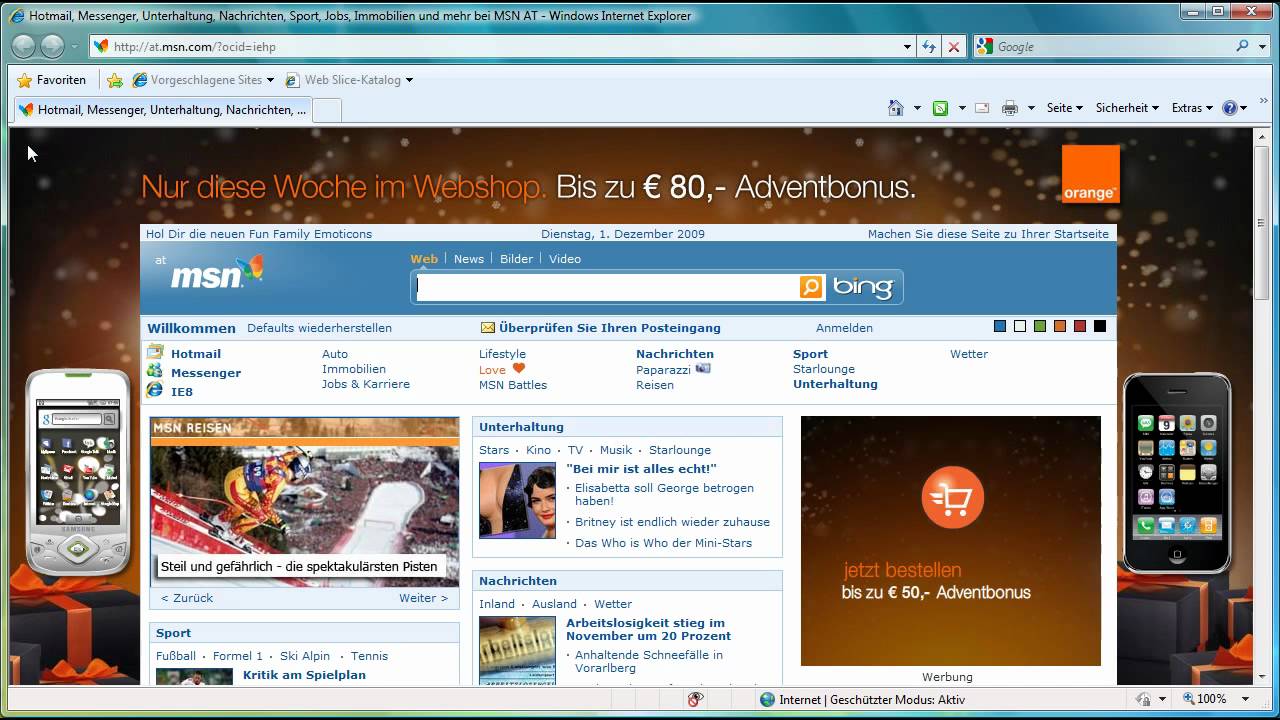The height and width of the screenshot is (720, 1280).
Task: Click the MSN butterfly logo
Action: [249, 268]
